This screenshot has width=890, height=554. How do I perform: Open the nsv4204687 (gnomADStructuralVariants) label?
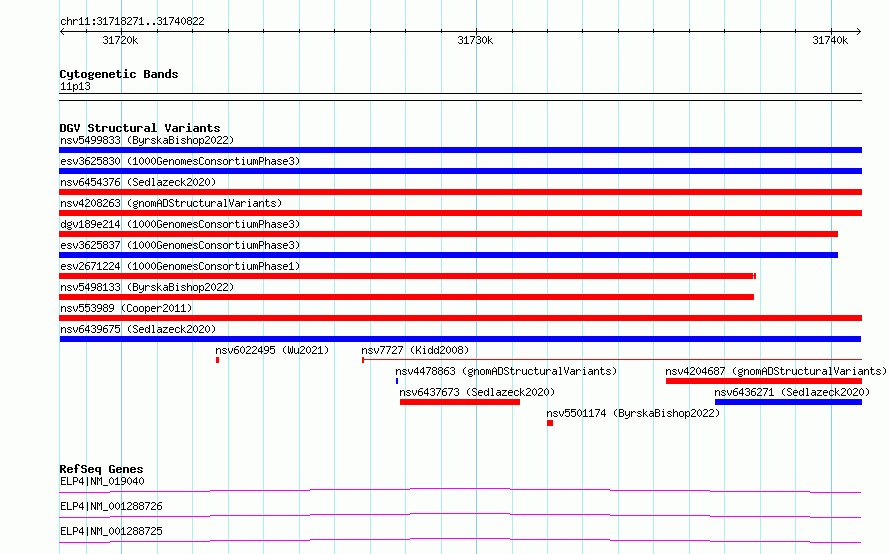(775, 371)
